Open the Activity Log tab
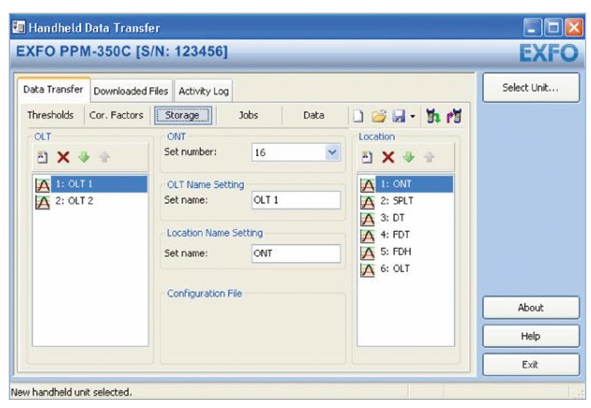The width and height of the screenshot is (591, 408). (x=204, y=91)
